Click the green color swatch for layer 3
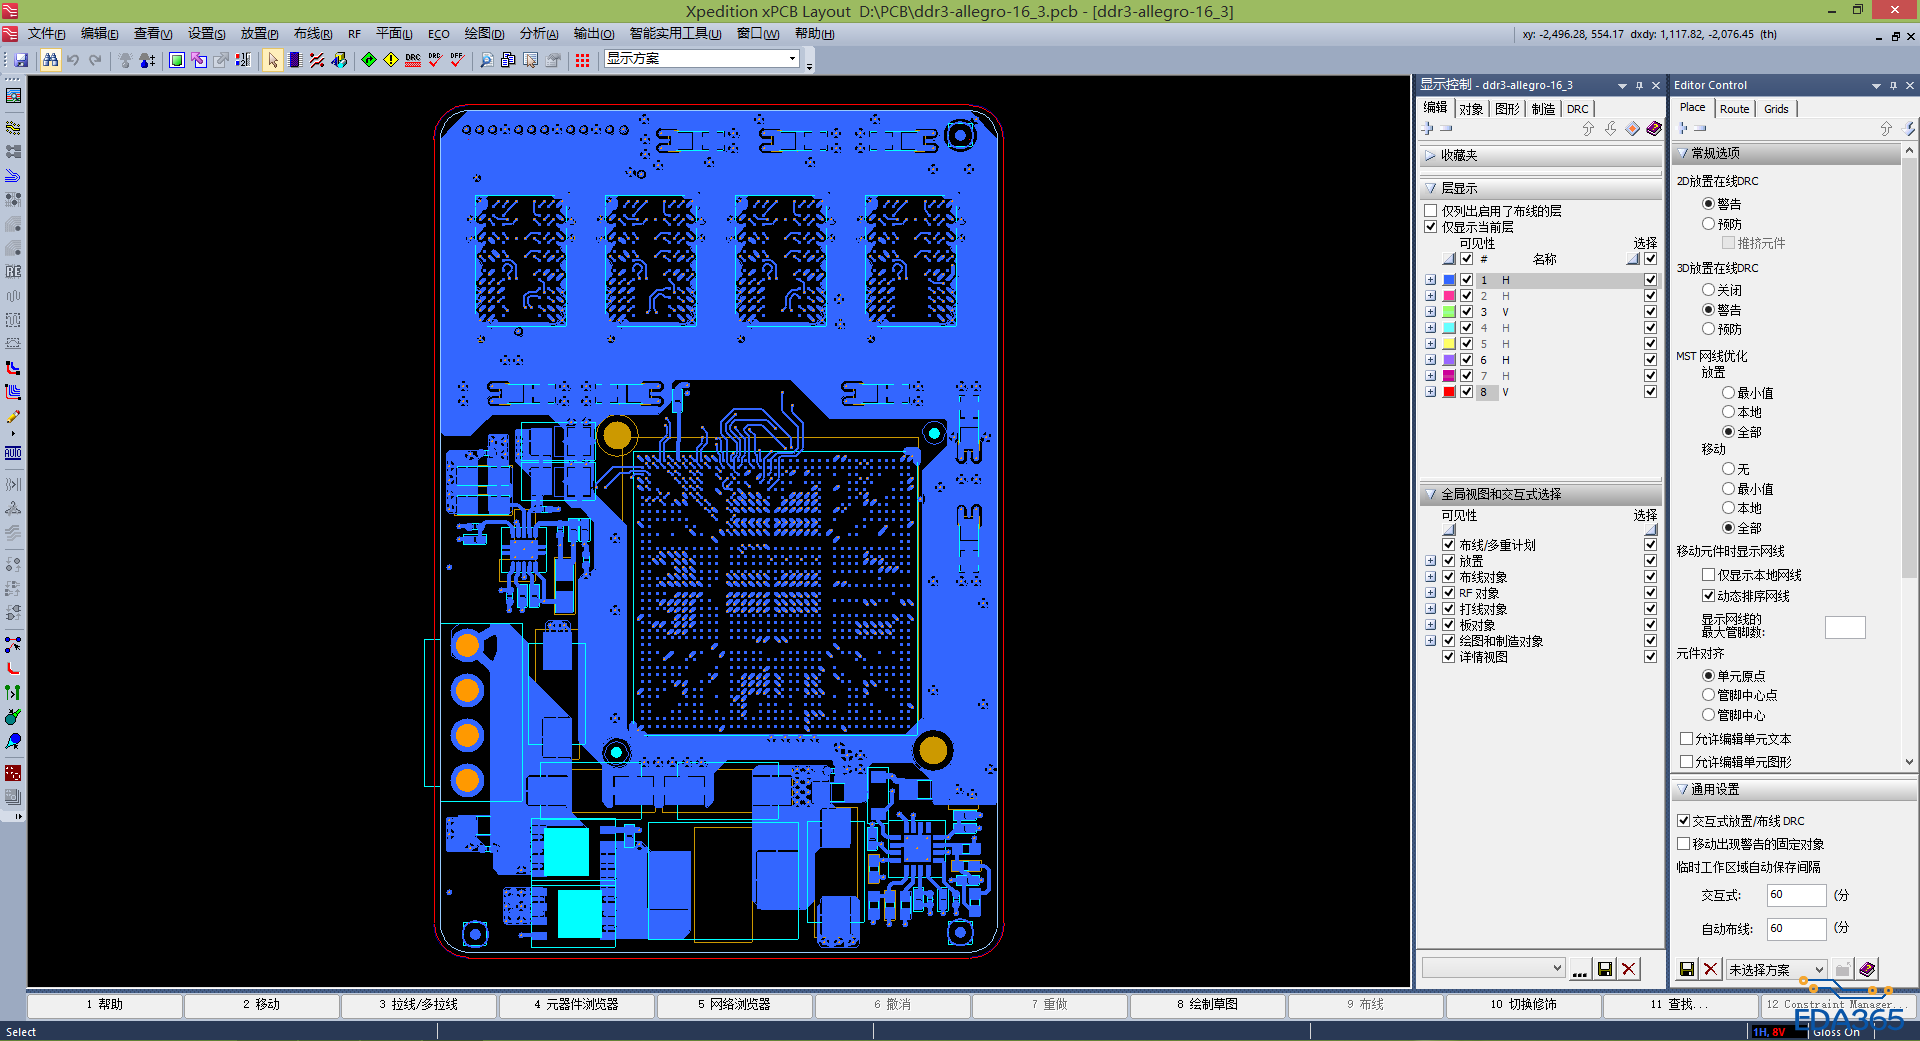This screenshot has width=1920, height=1041. click(1449, 312)
